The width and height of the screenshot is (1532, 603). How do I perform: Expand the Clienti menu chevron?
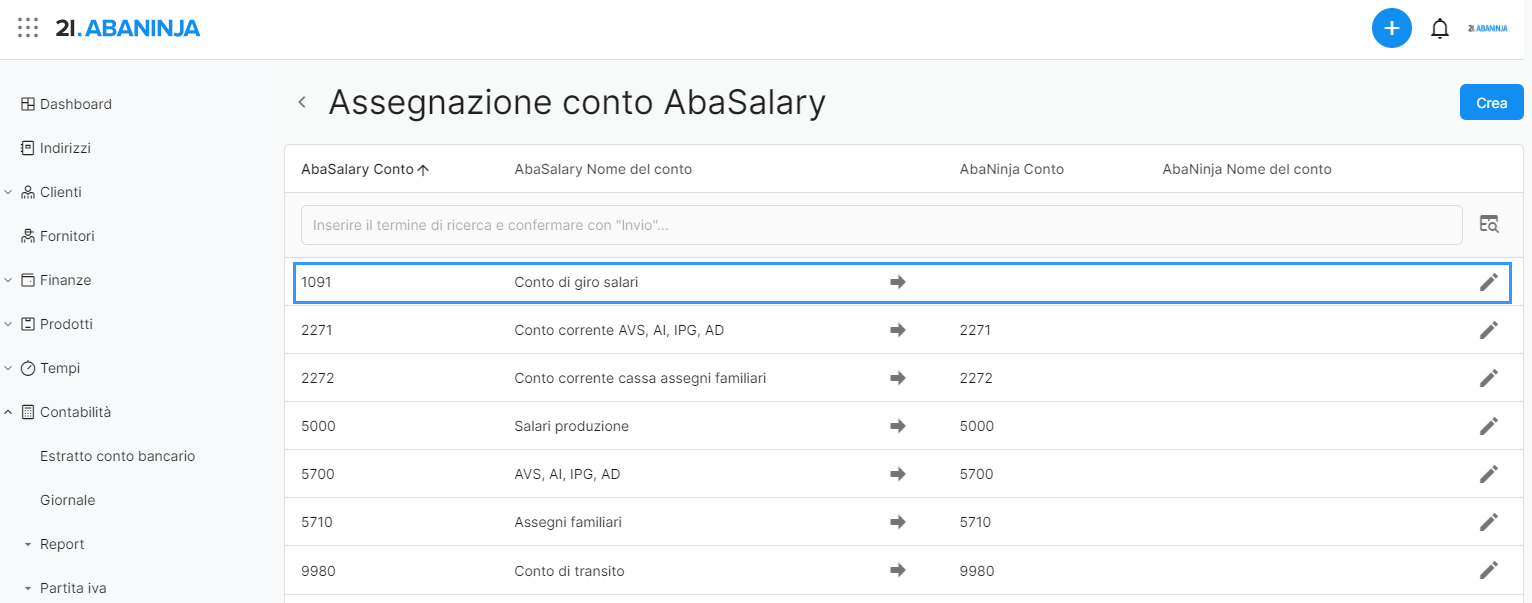(x=8, y=192)
